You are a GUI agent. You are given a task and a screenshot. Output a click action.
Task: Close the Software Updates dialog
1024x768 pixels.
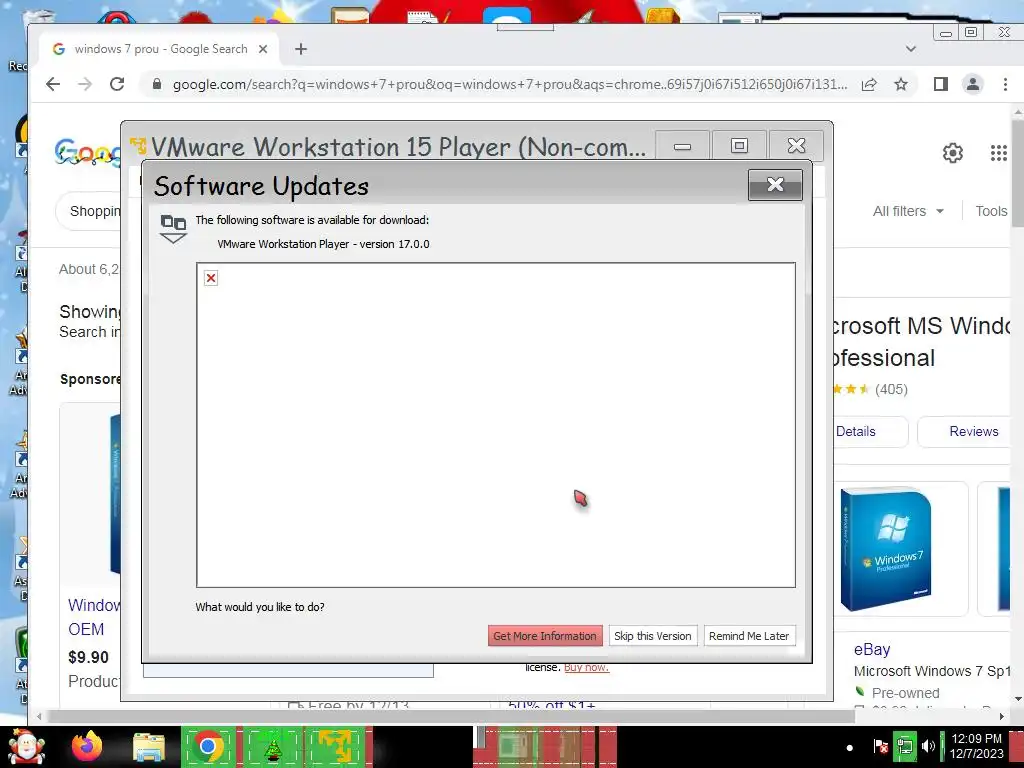coord(775,185)
